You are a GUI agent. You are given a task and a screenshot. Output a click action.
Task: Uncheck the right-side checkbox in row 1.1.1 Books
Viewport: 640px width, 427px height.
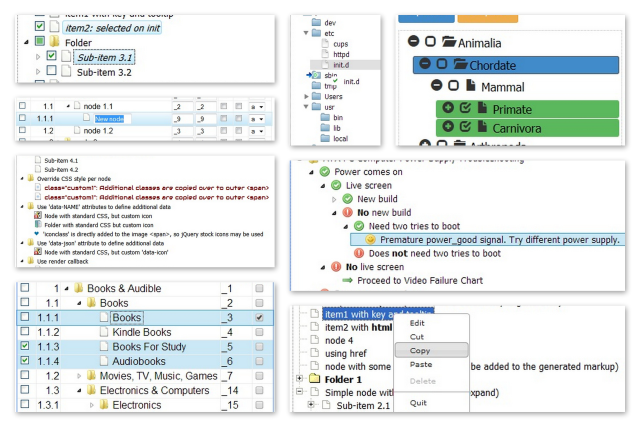[x=259, y=318]
